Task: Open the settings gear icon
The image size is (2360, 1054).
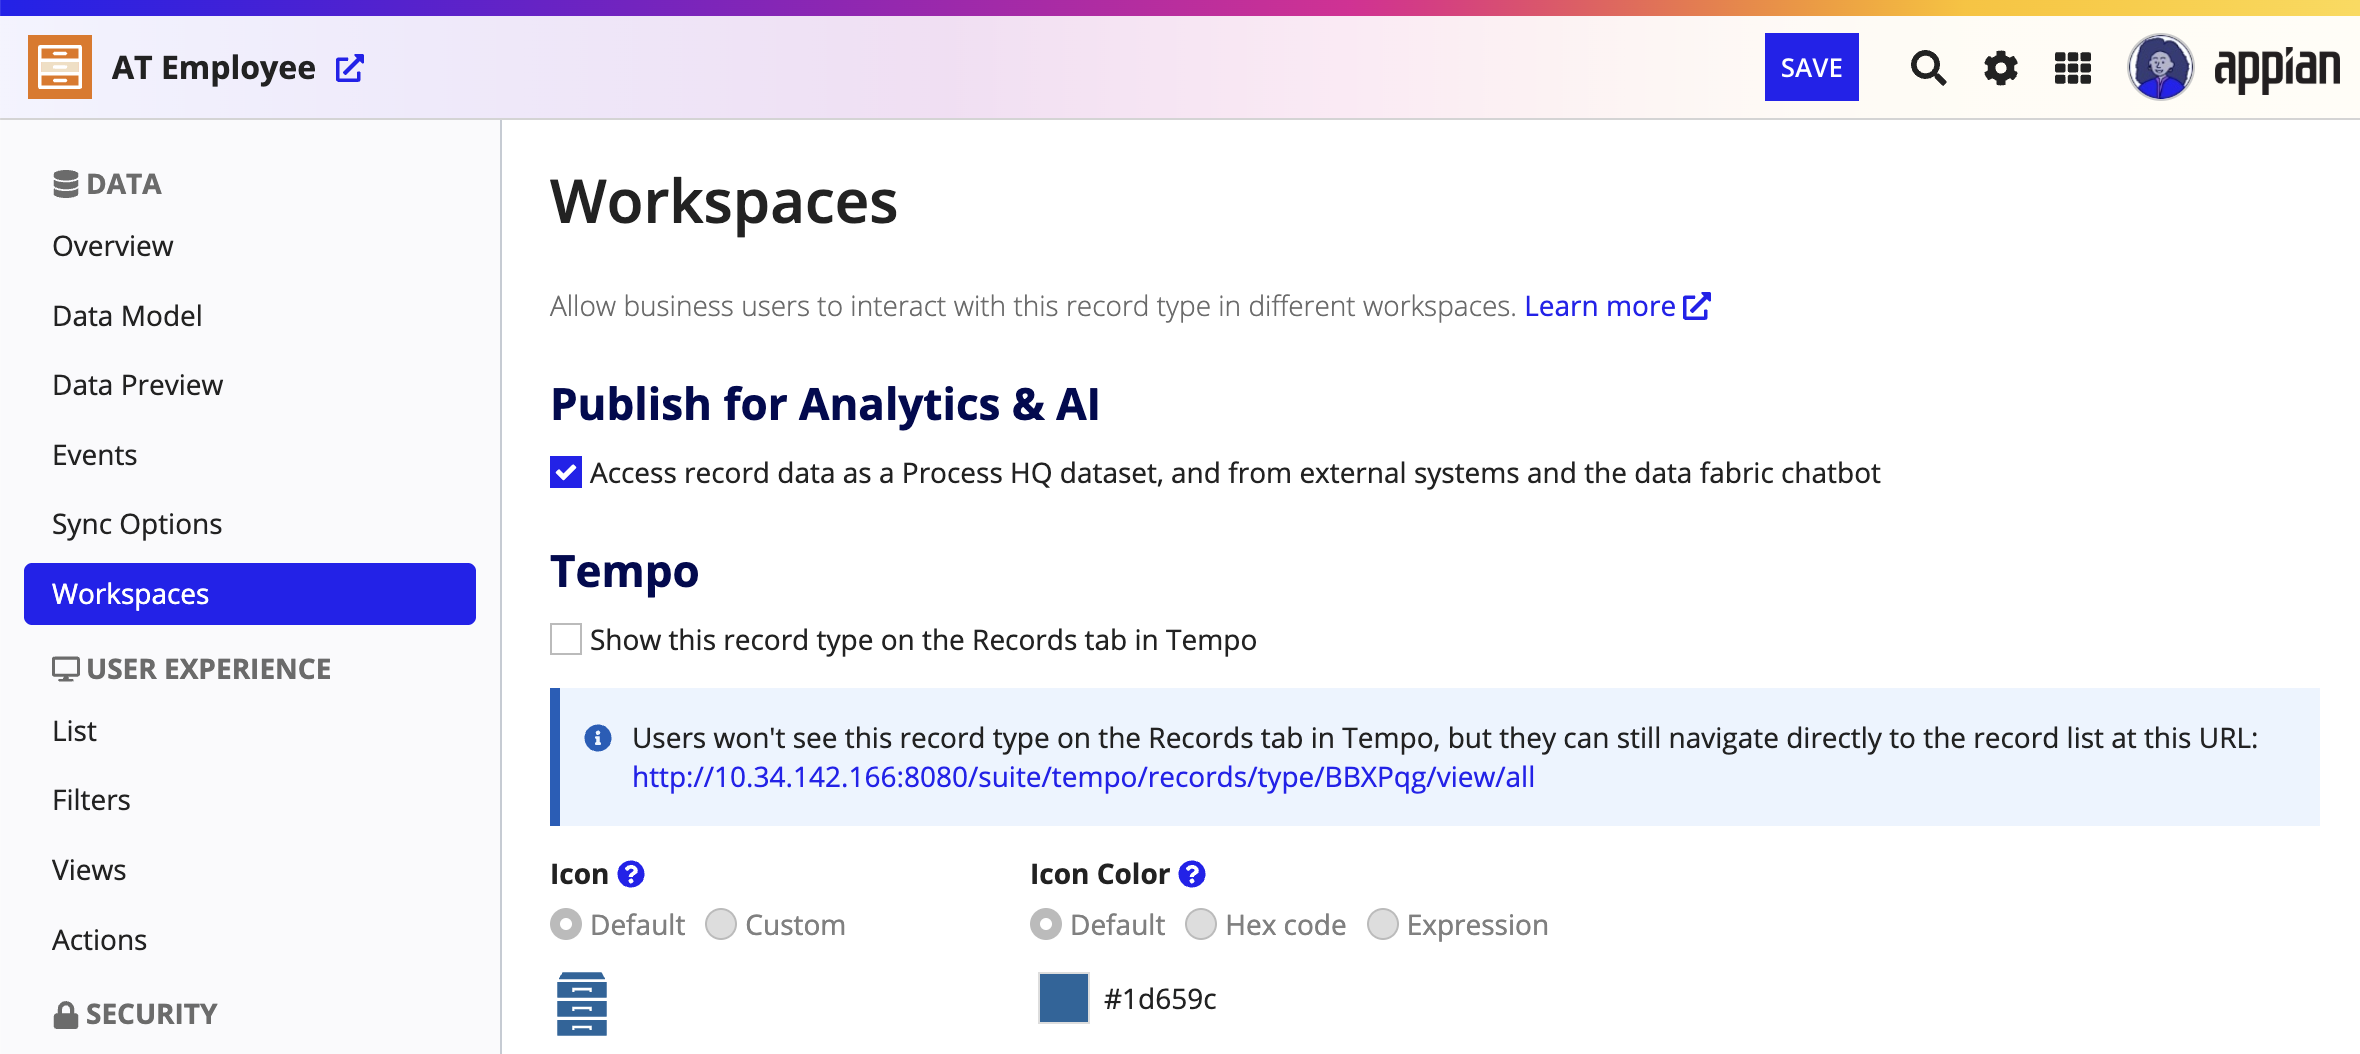Action: (2001, 68)
